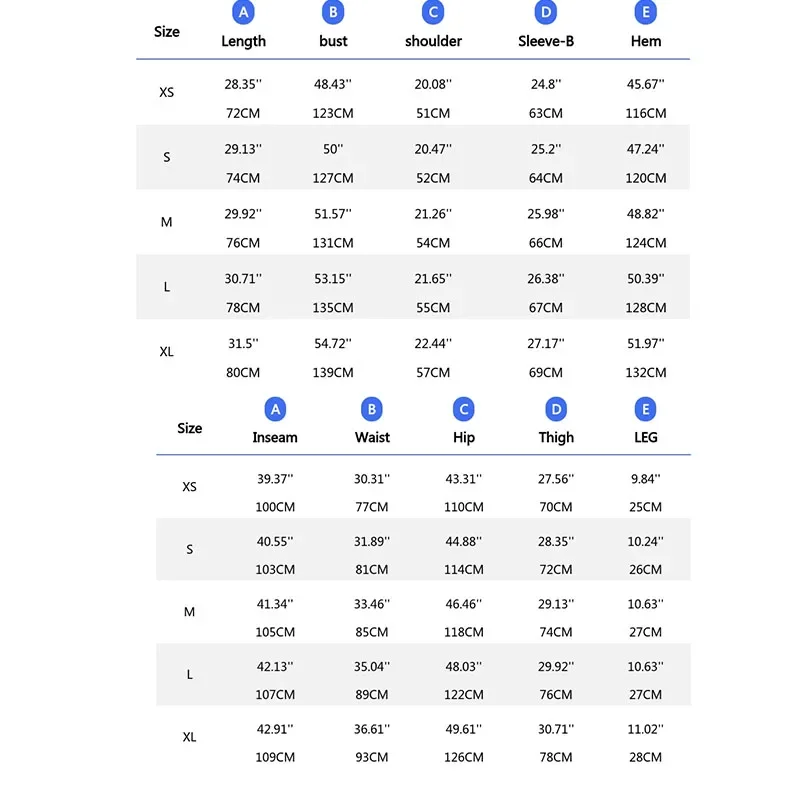The width and height of the screenshot is (800, 800).
Task: Click the 118CM hip value for M
Action: [463, 632]
